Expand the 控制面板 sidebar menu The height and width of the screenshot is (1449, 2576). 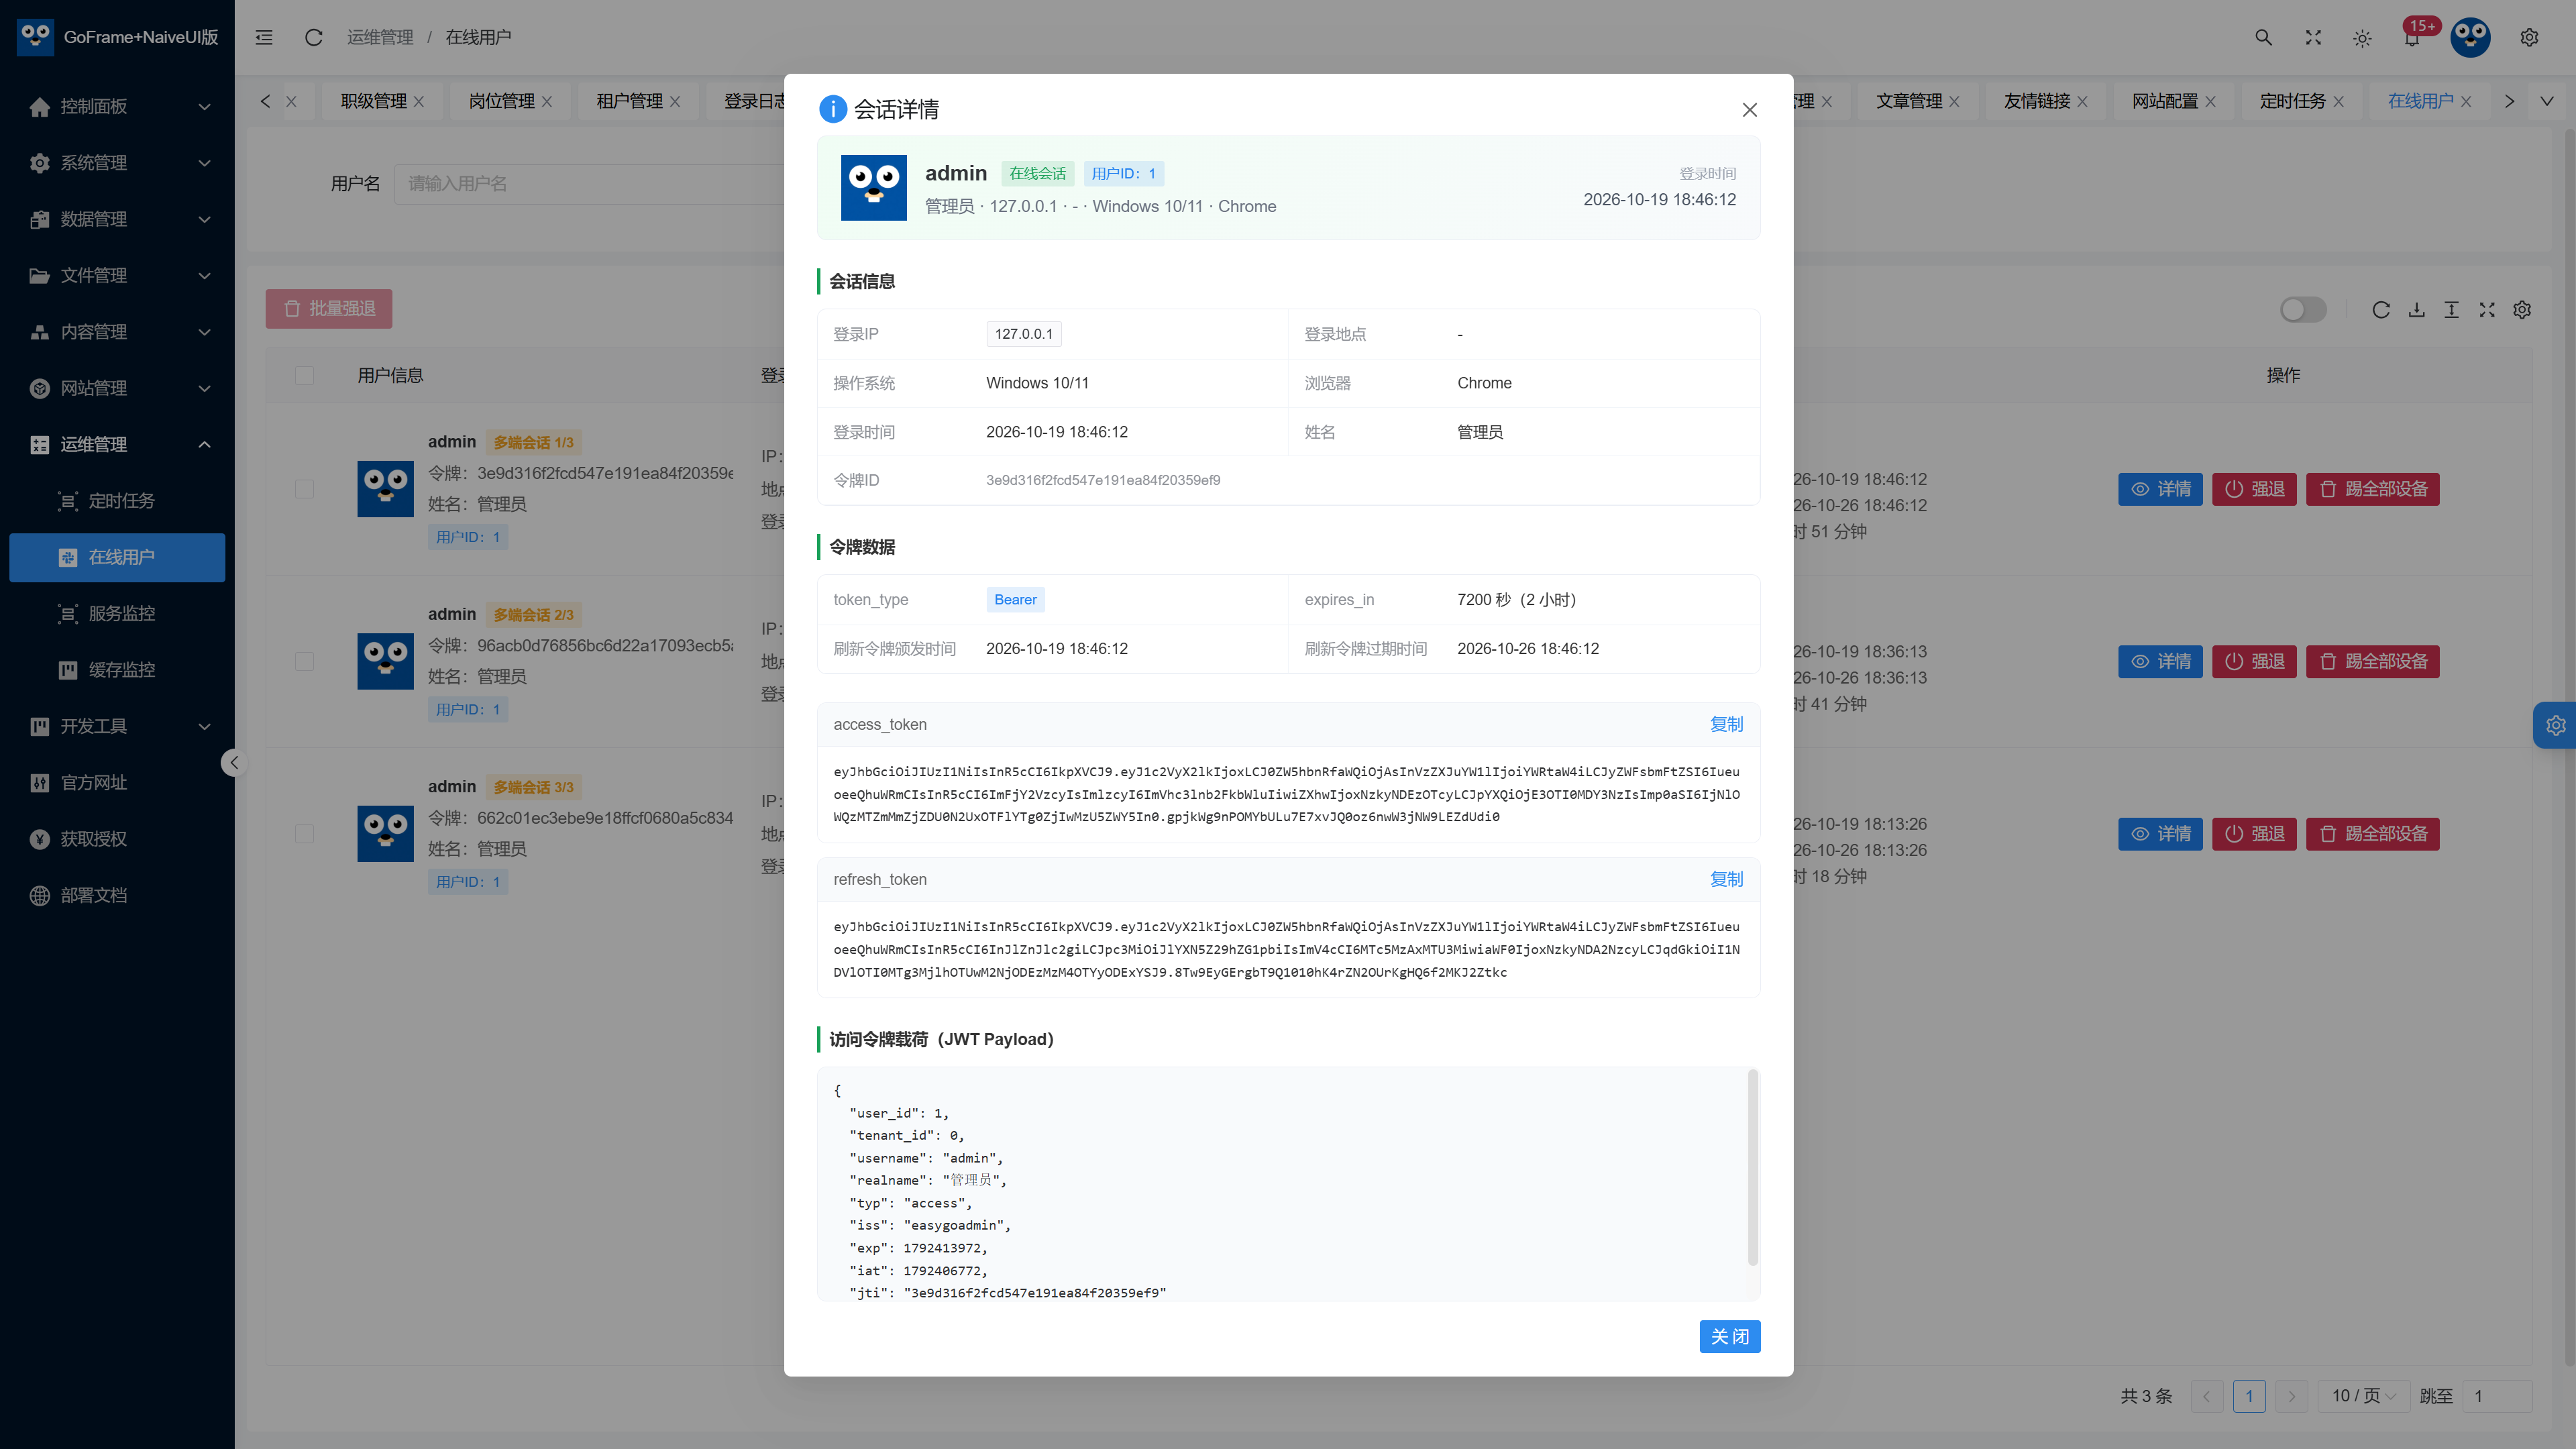click(117, 106)
